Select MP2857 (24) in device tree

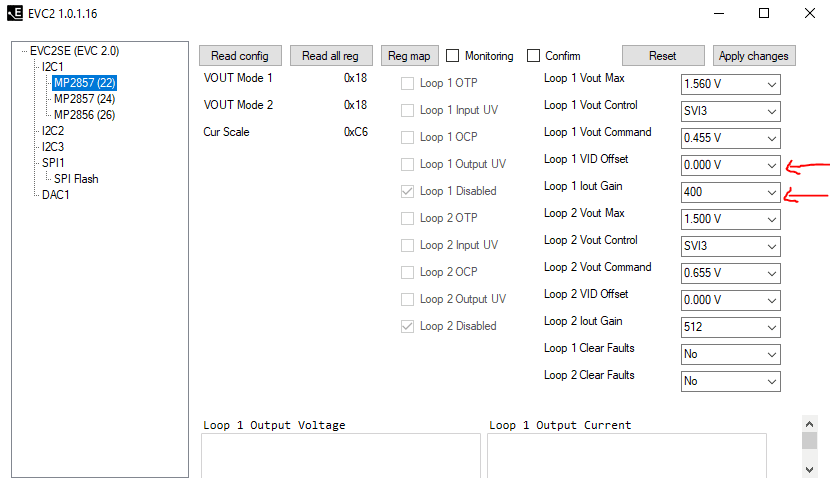pos(84,99)
